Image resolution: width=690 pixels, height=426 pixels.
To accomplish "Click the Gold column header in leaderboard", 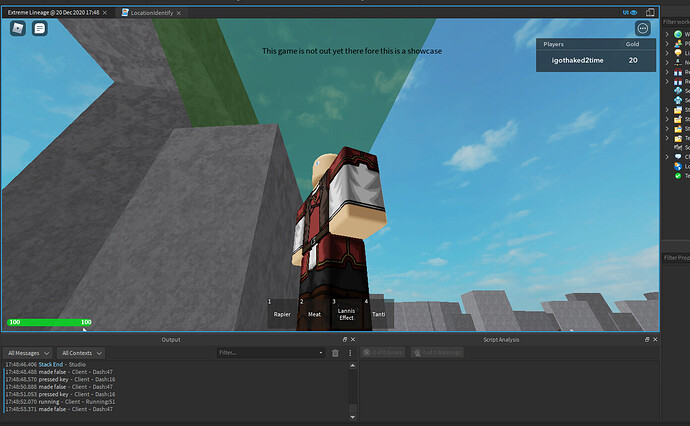I will (632, 44).
